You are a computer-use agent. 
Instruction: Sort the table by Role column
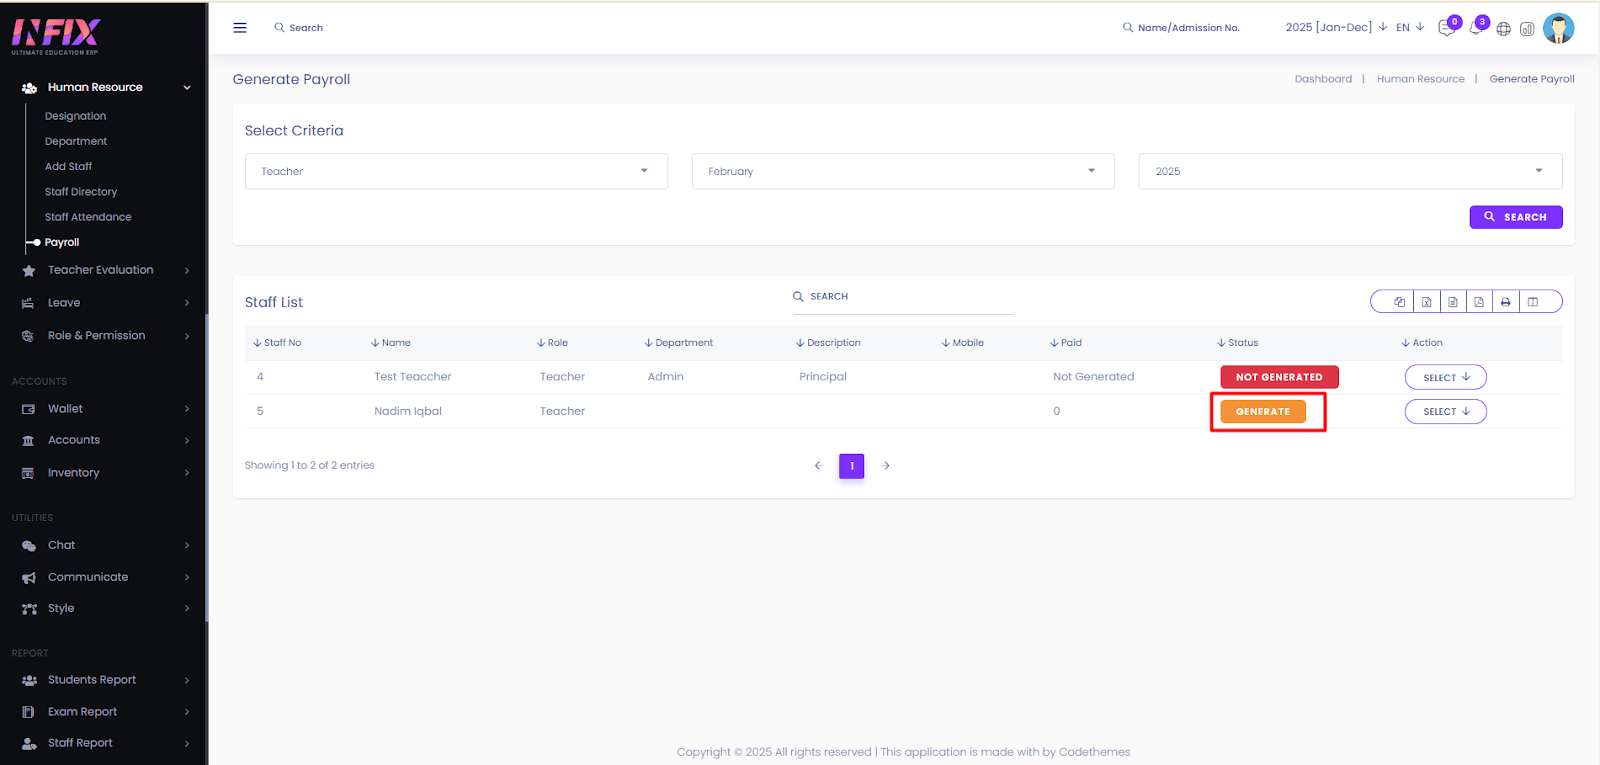click(552, 343)
